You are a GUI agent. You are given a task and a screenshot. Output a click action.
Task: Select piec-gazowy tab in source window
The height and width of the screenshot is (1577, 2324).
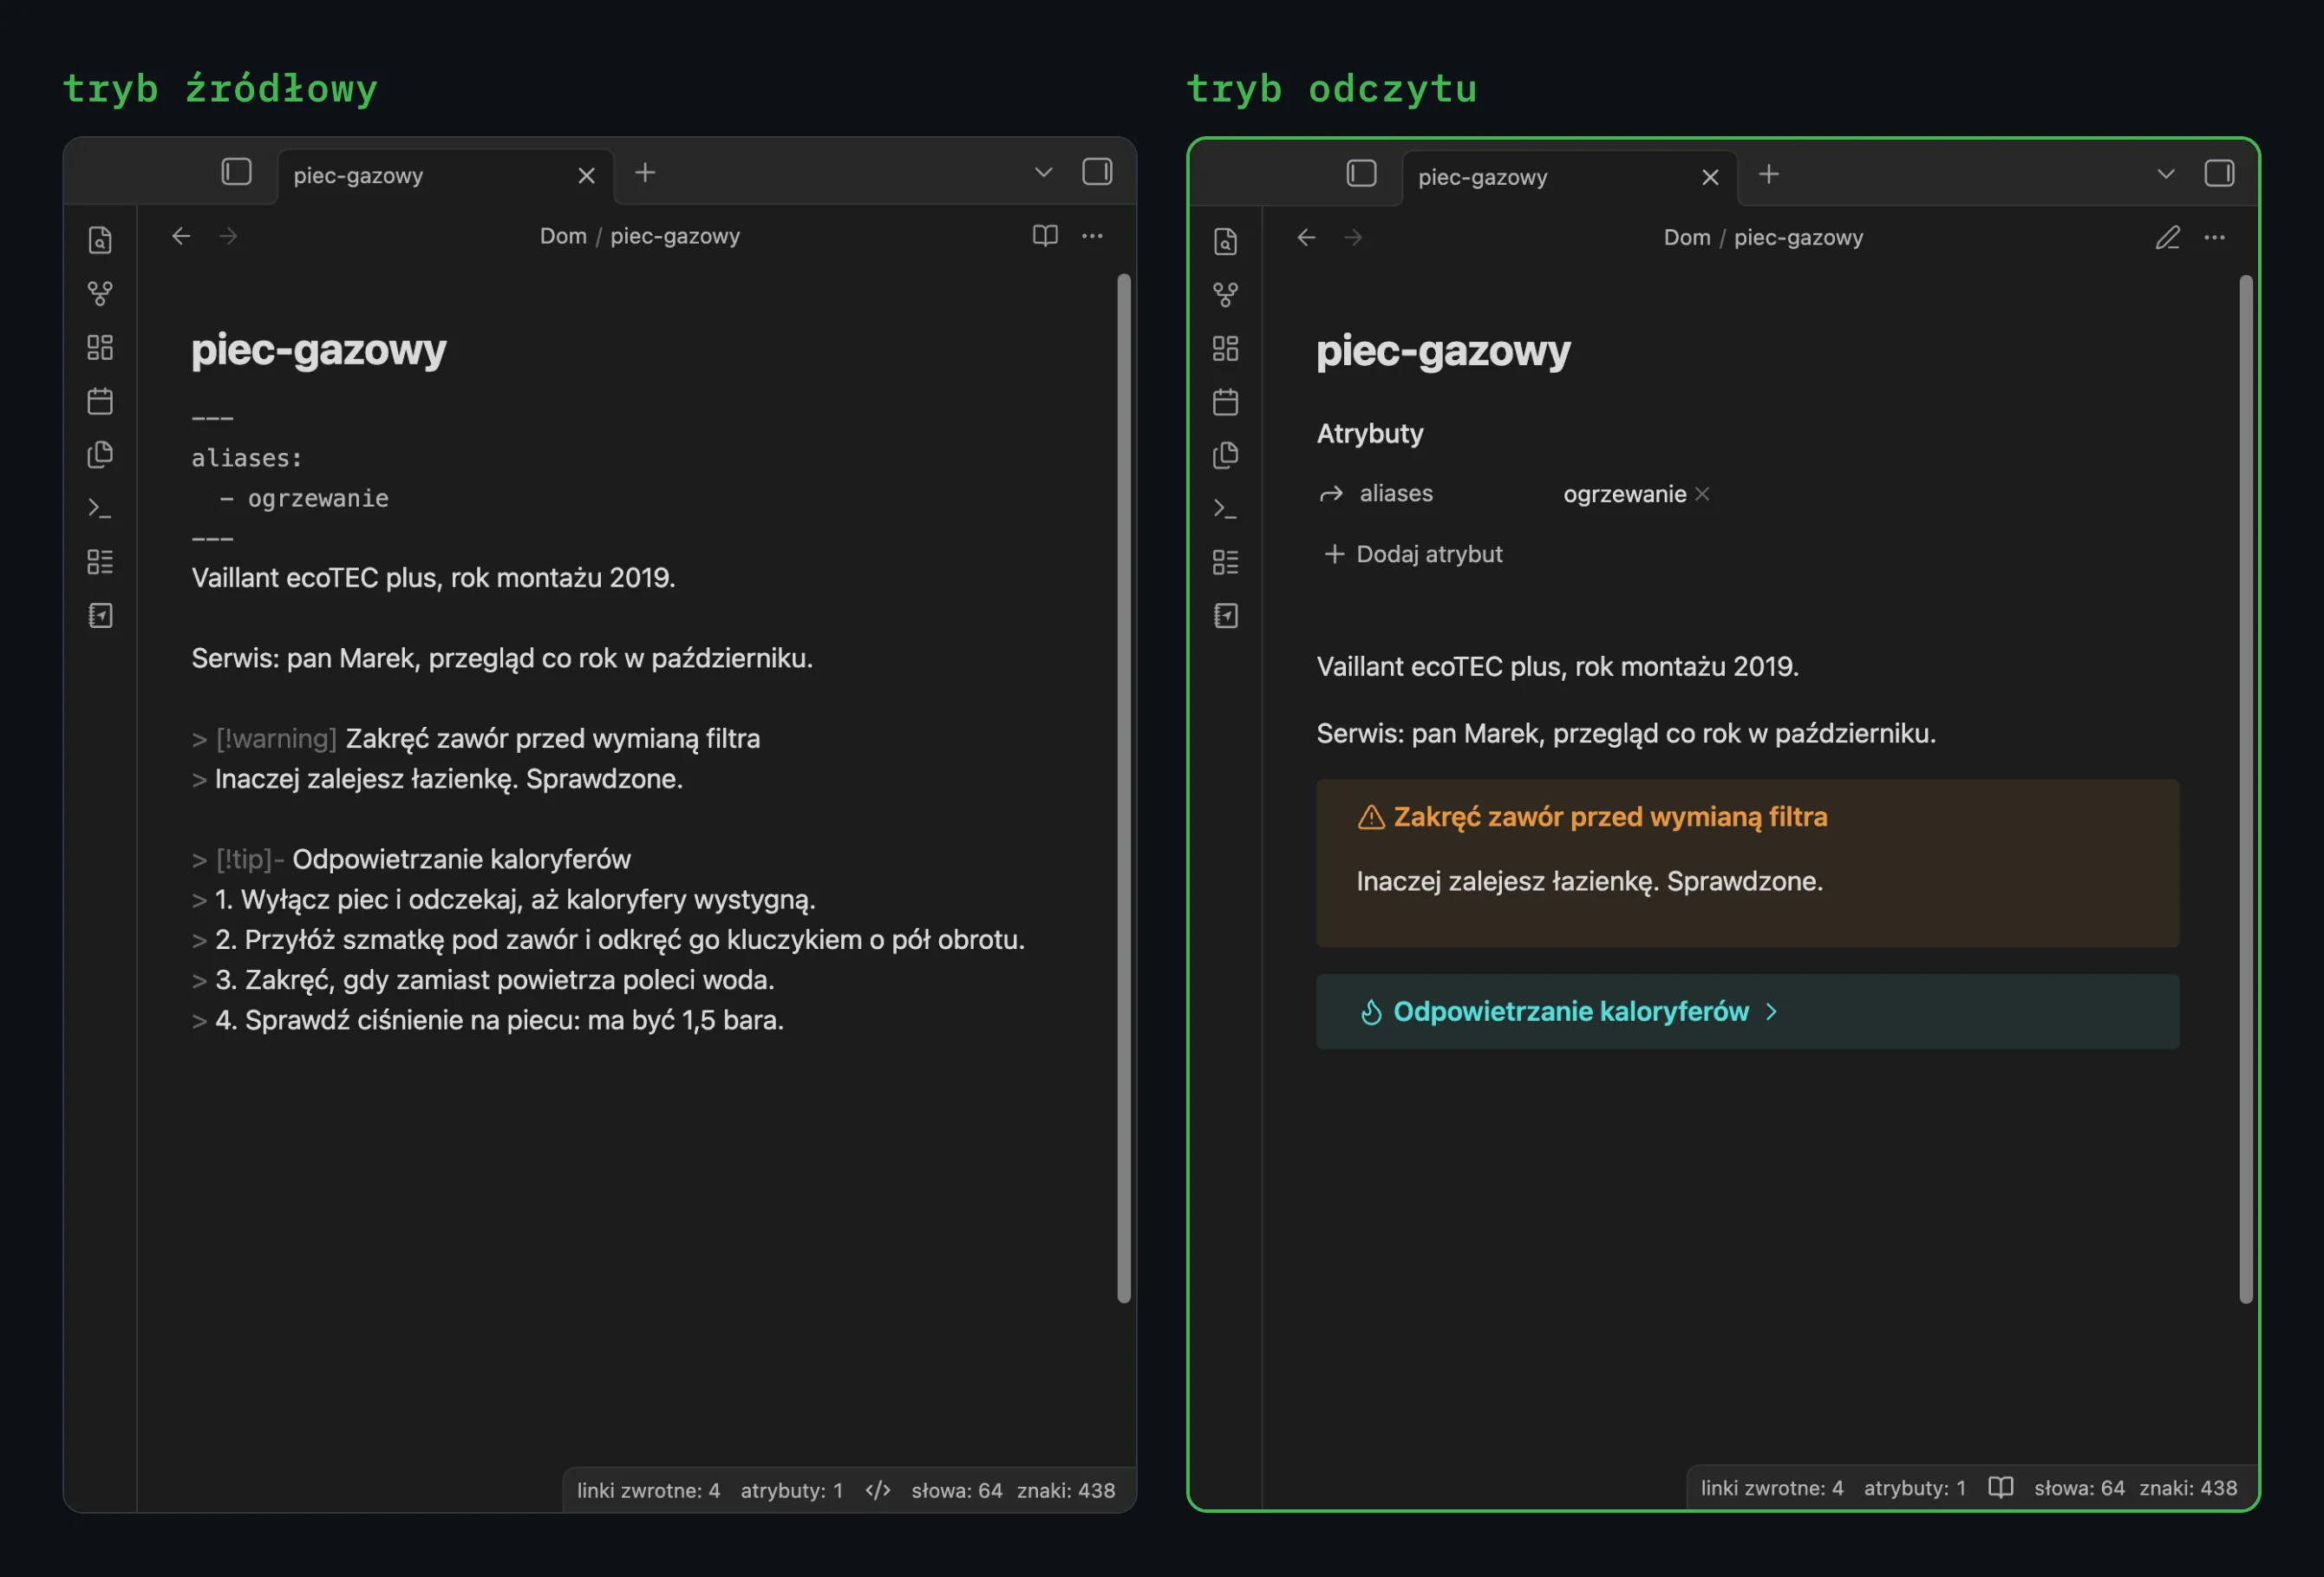point(445,176)
